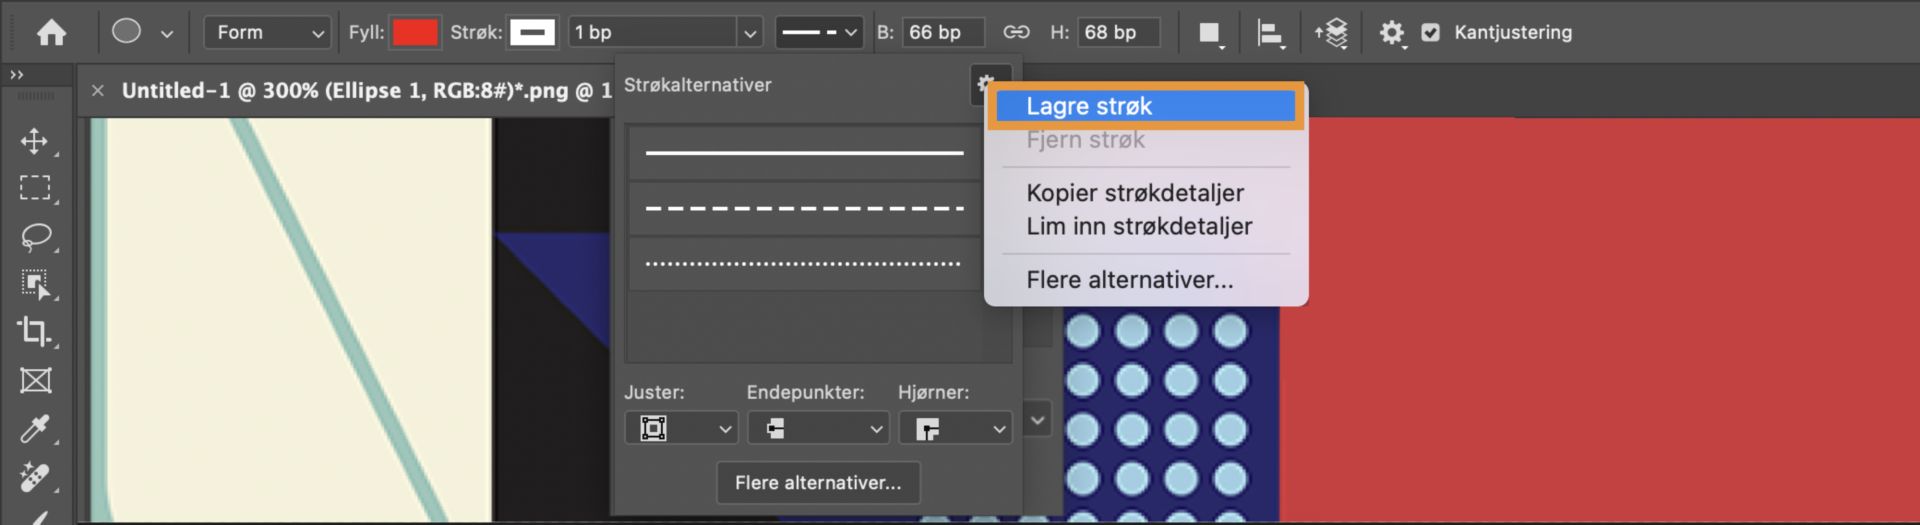Image resolution: width=1920 pixels, height=525 pixels.
Task: Select the Eyedropper tool
Action: click(x=35, y=429)
